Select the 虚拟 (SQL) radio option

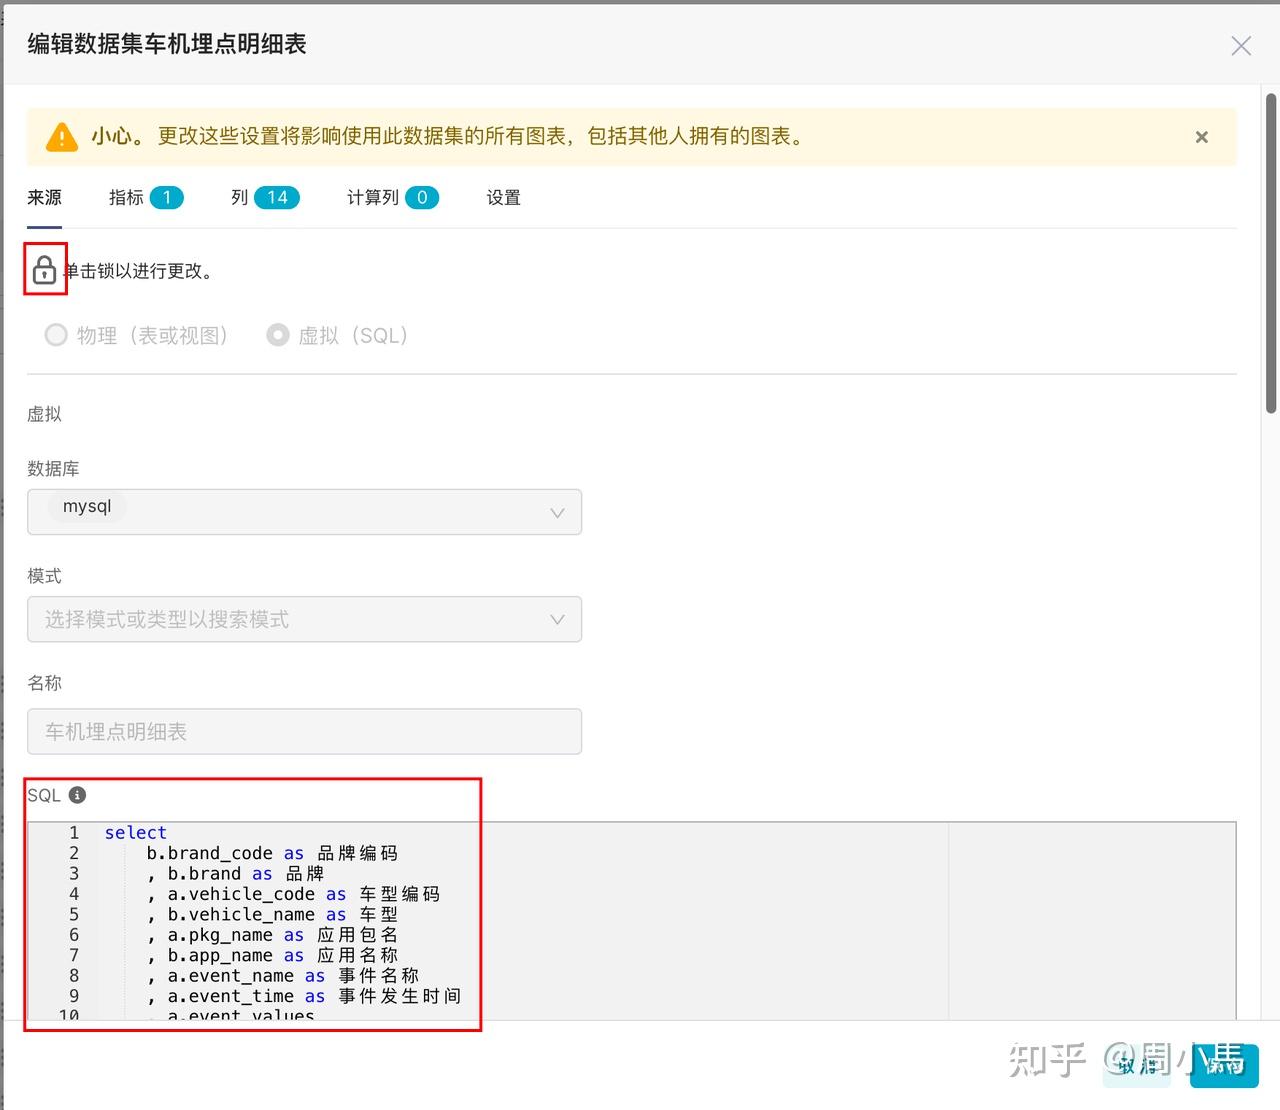[x=278, y=335]
